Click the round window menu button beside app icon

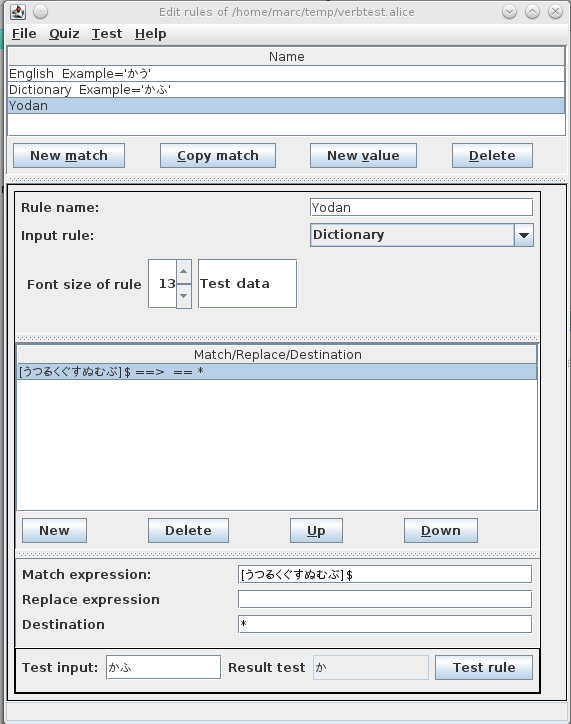pos(41,12)
